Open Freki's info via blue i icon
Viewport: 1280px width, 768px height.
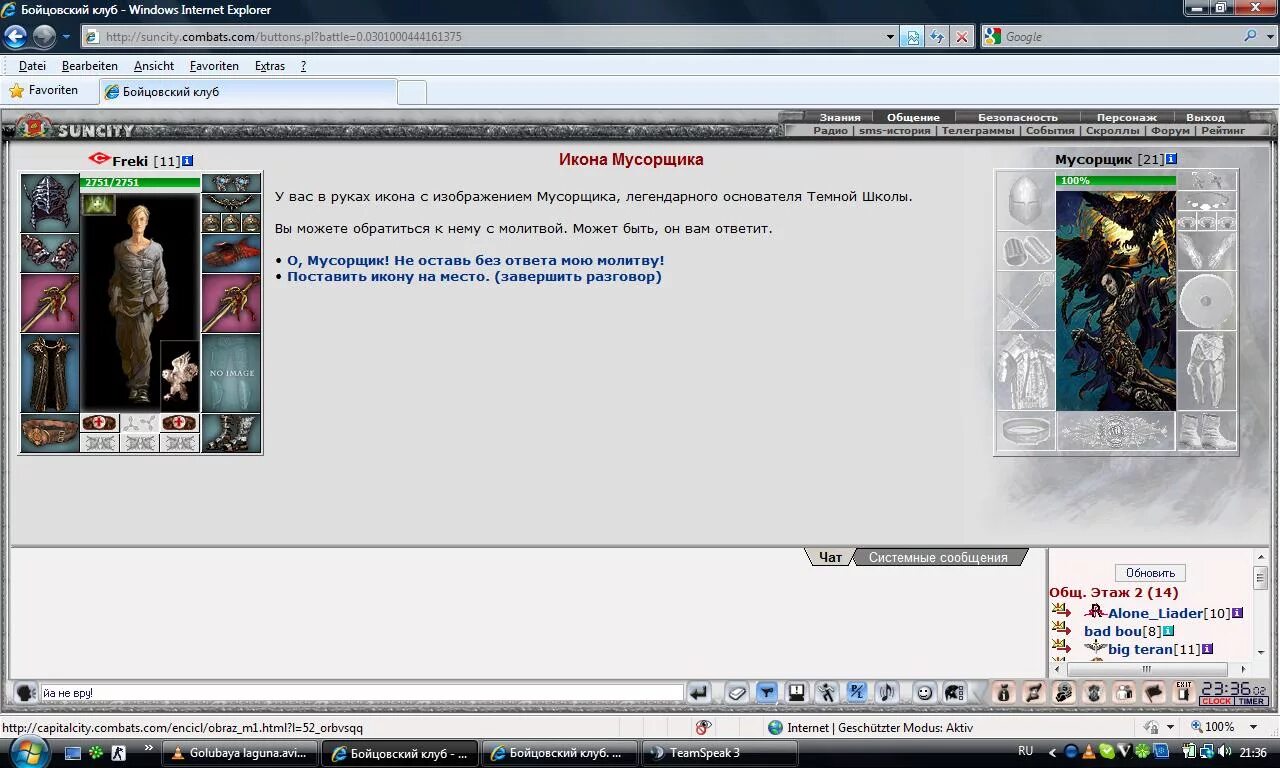(x=188, y=161)
